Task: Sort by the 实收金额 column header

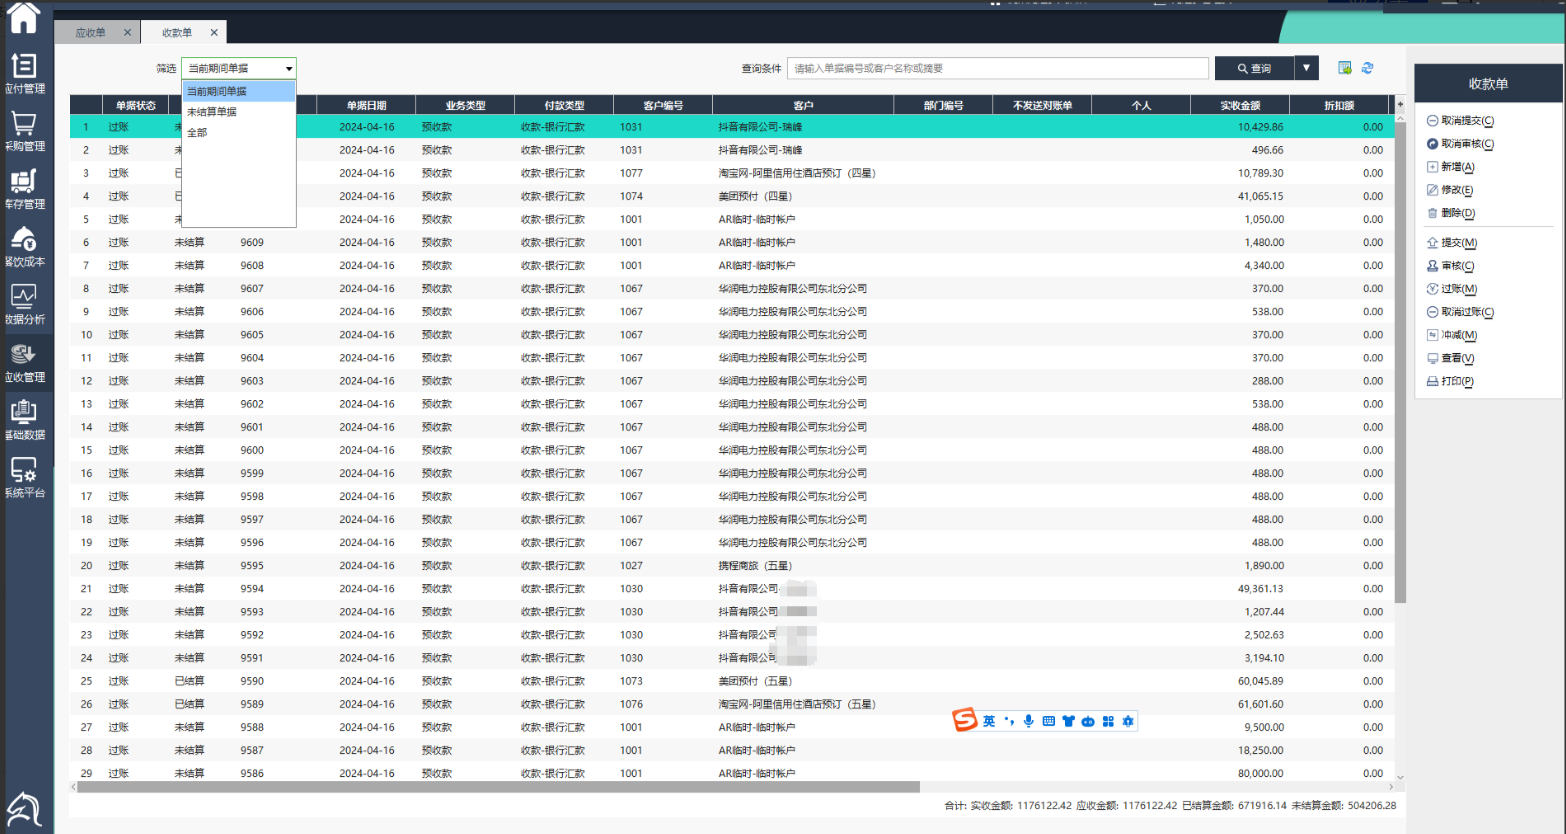Action: pos(1240,105)
